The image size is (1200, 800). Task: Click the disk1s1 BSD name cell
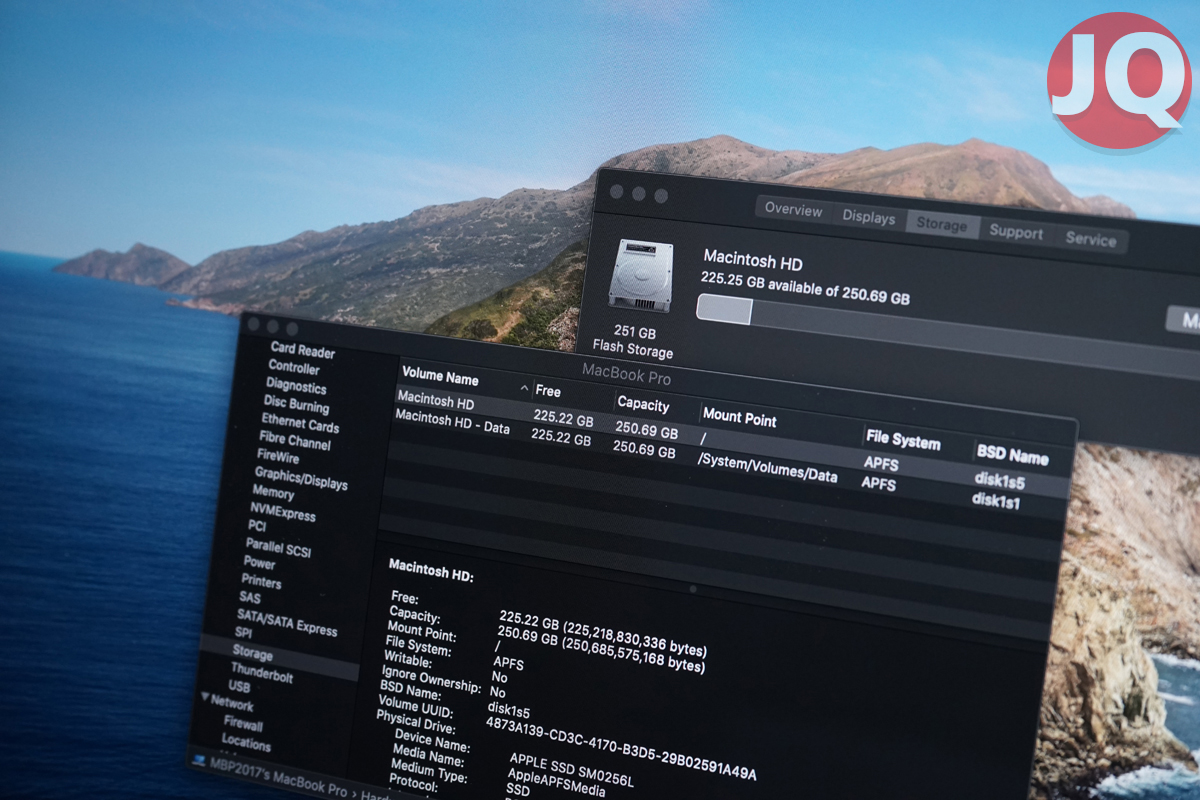[996, 501]
